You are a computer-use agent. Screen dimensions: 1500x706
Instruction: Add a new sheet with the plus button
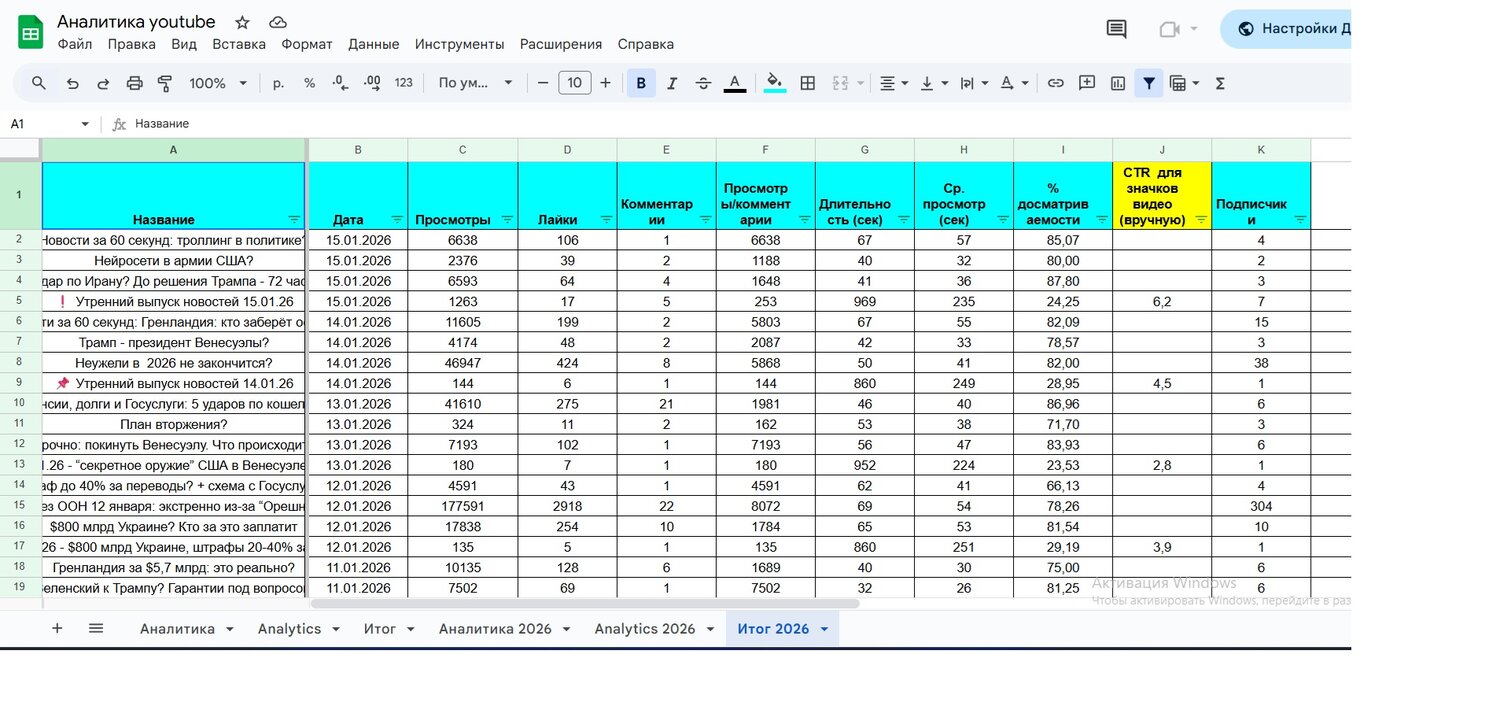[x=57, y=628]
